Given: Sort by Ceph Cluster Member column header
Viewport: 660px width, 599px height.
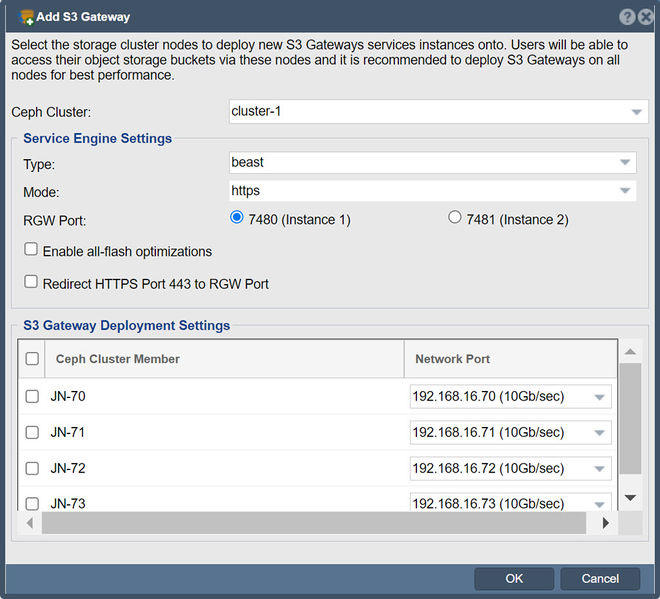Looking at the screenshot, I should tap(224, 359).
